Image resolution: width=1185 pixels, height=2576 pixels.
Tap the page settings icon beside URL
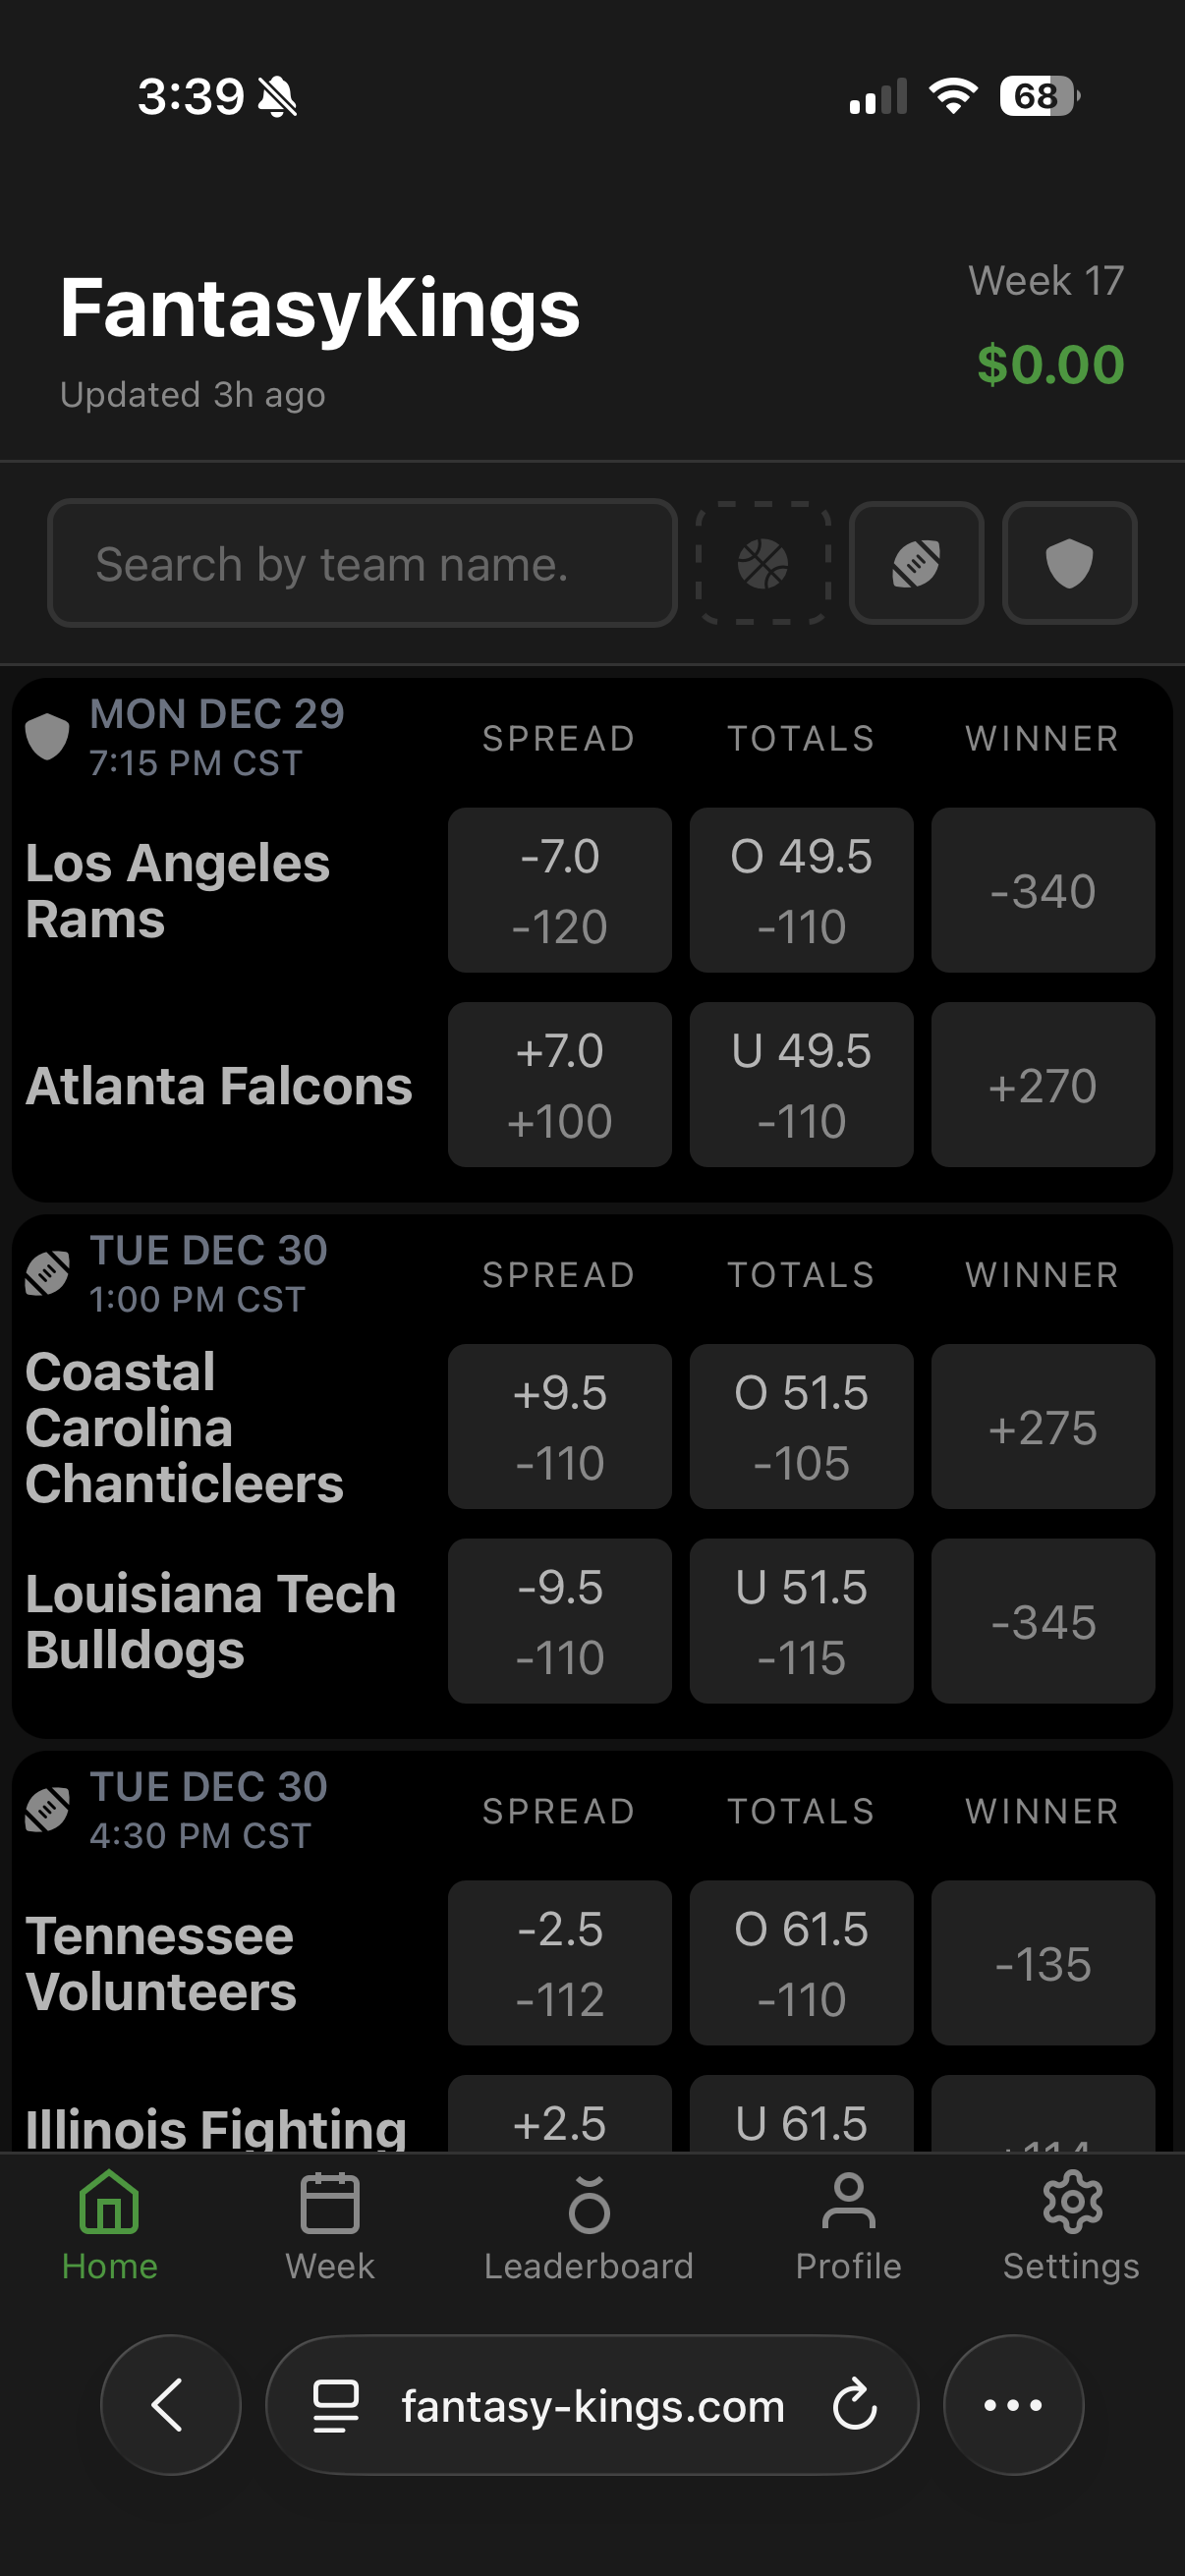(336, 2405)
